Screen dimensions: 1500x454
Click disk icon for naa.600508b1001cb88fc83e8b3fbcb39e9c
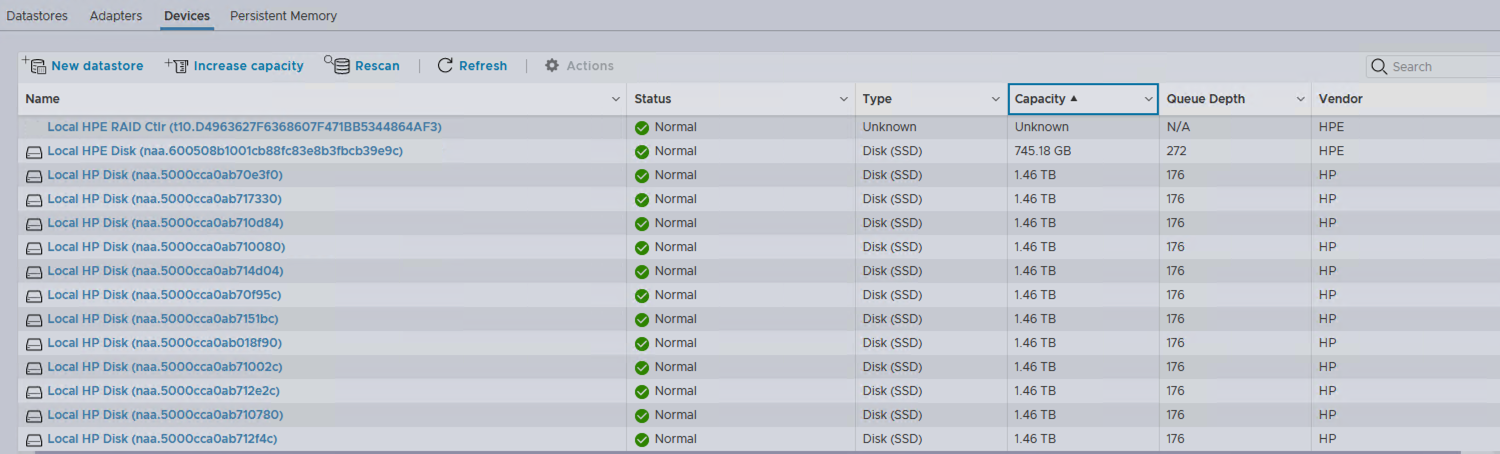tap(34, 152)
